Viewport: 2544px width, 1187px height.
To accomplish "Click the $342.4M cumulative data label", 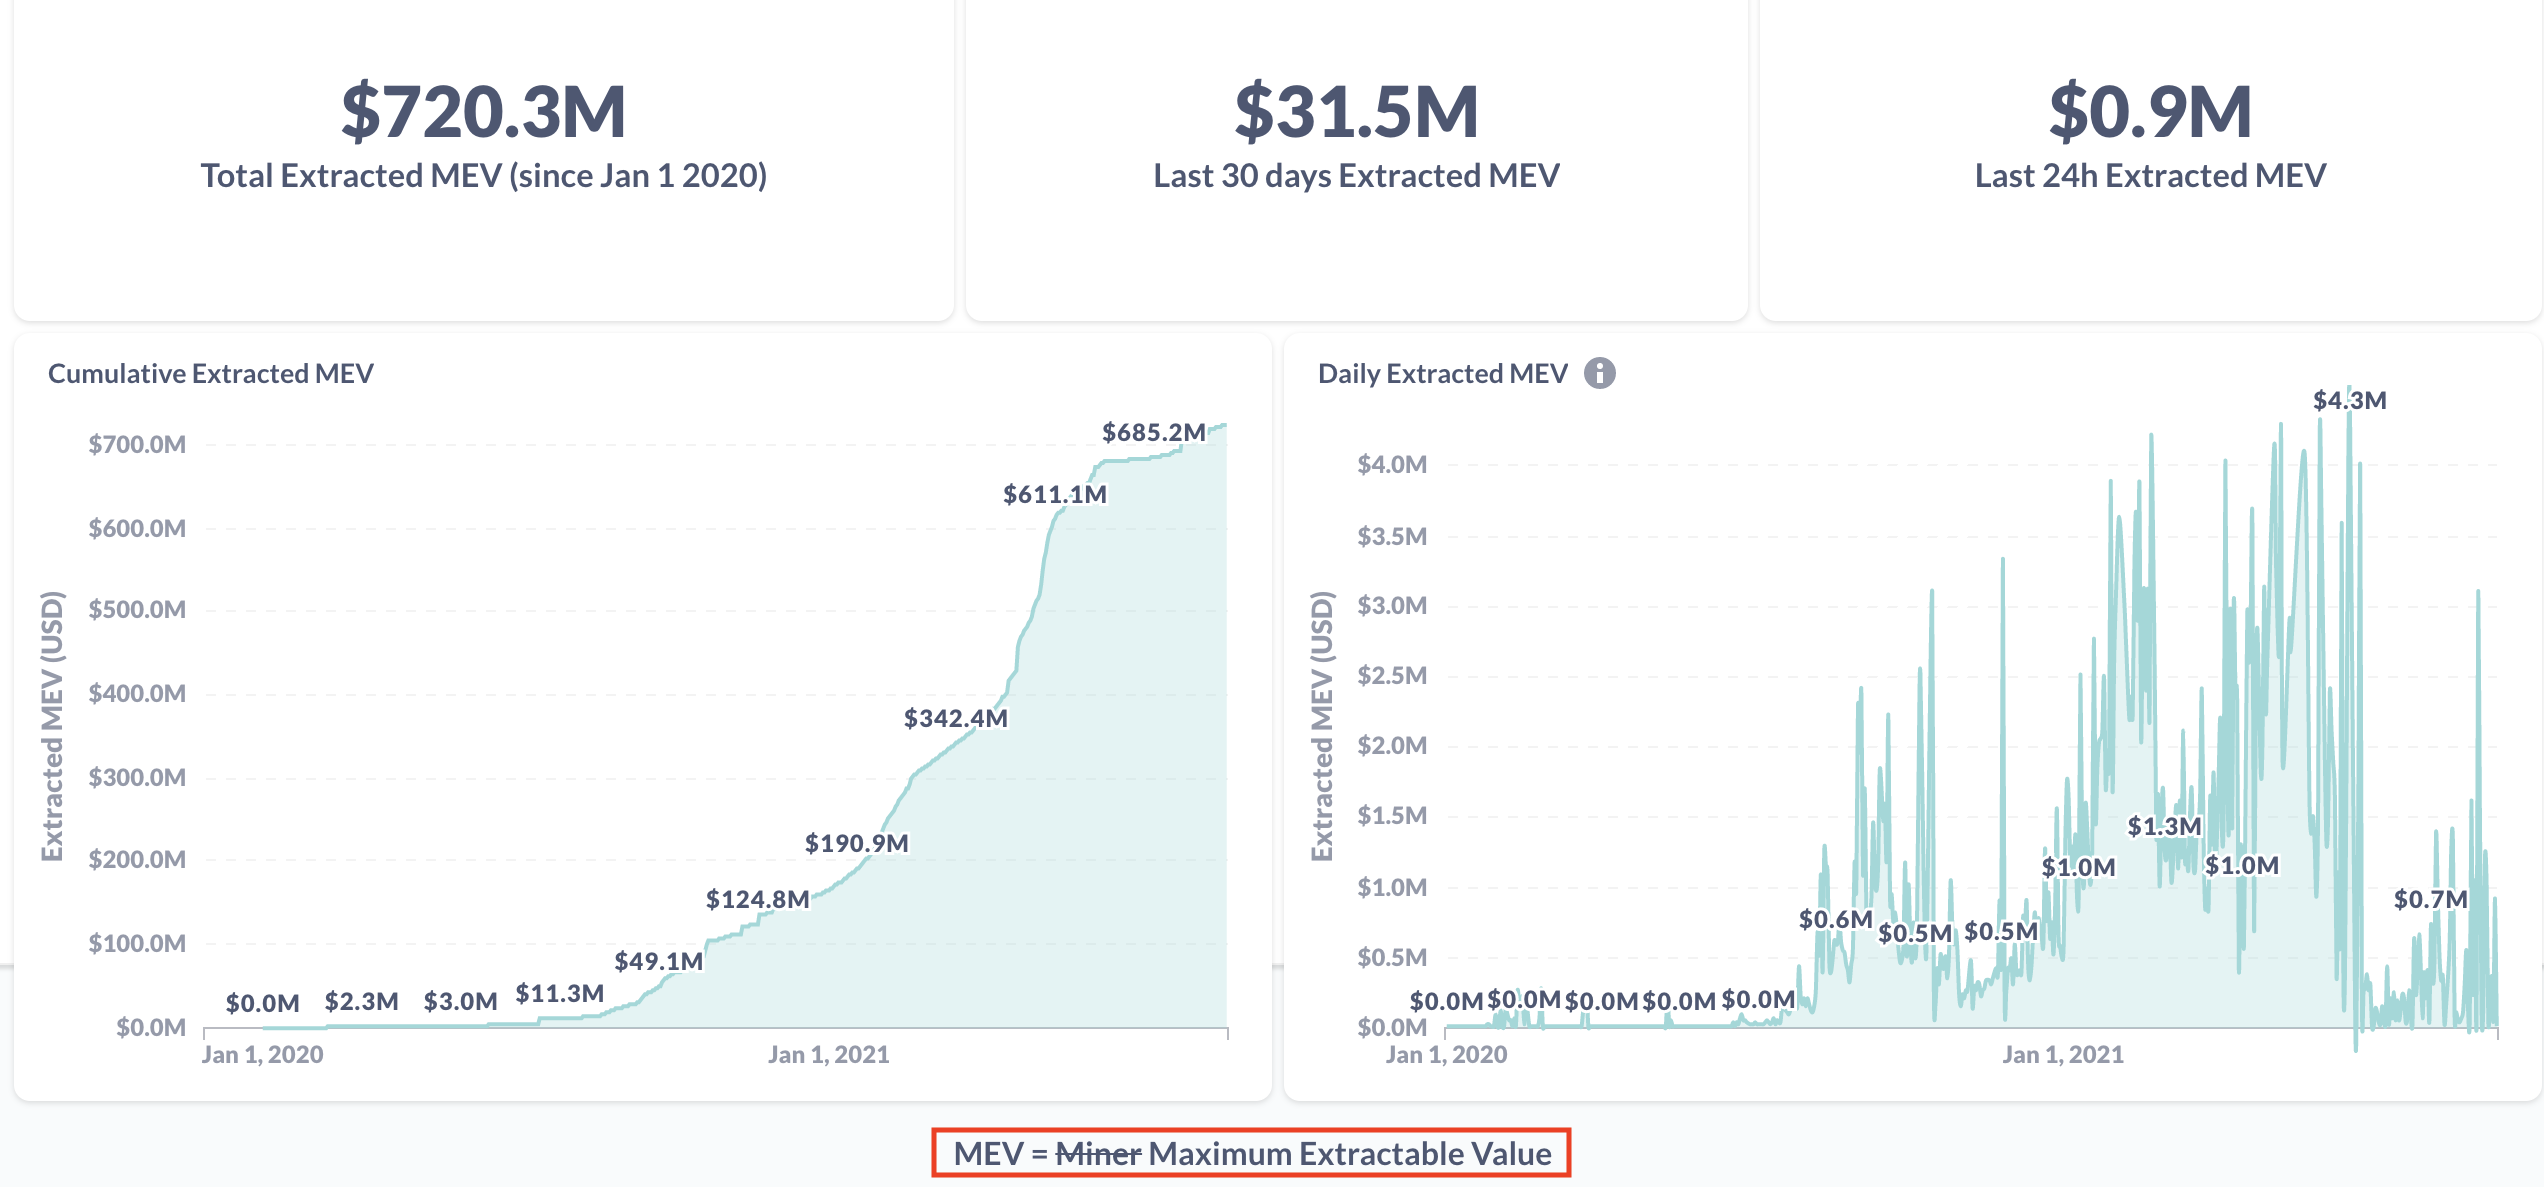I will (956, 718).
